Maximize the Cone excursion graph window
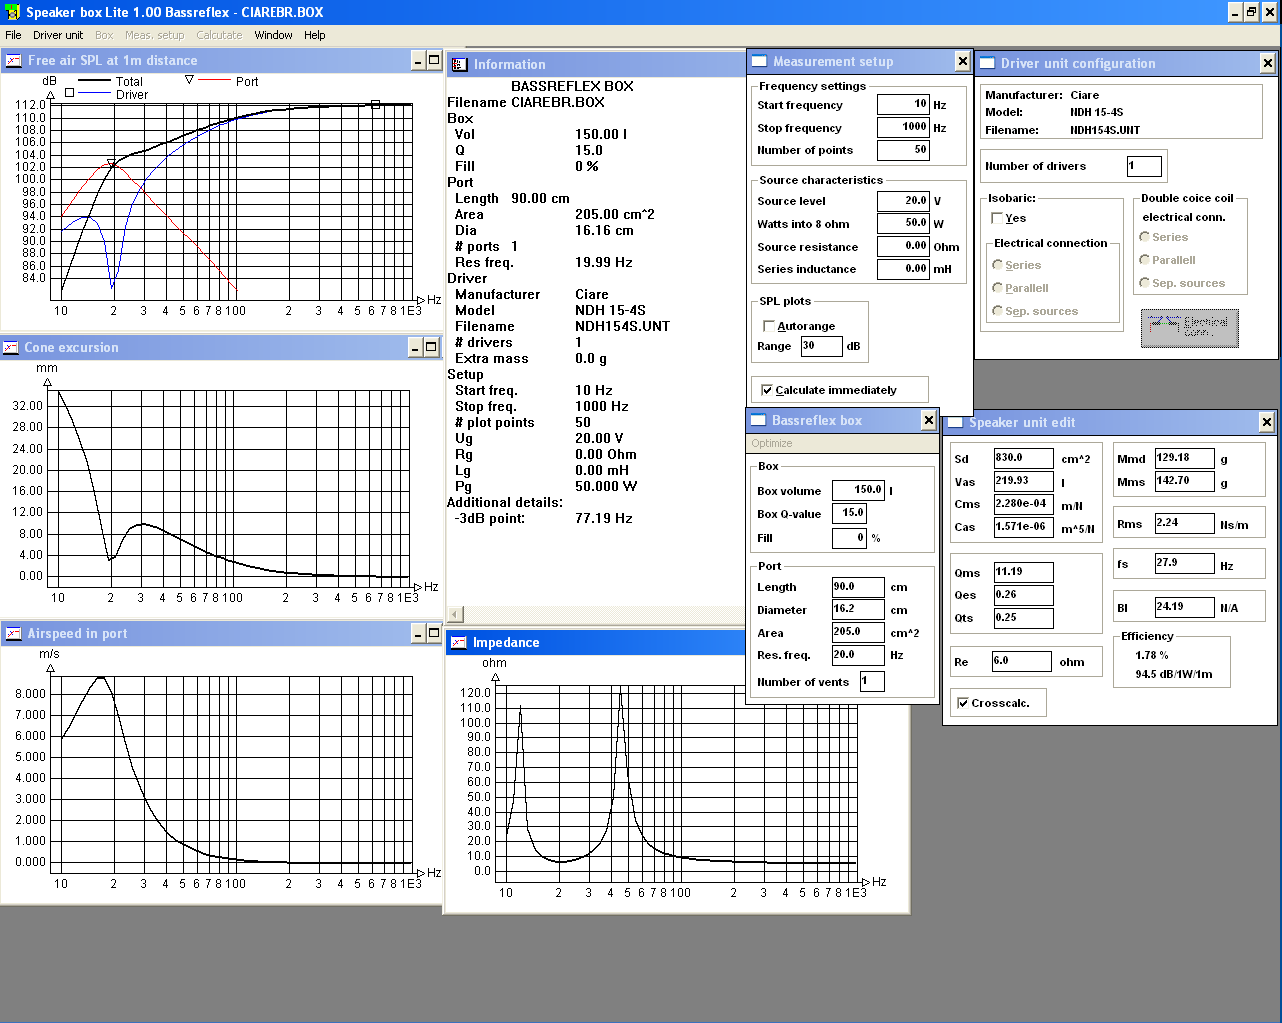The image size is (1282, 1023). tap(431, 347)
